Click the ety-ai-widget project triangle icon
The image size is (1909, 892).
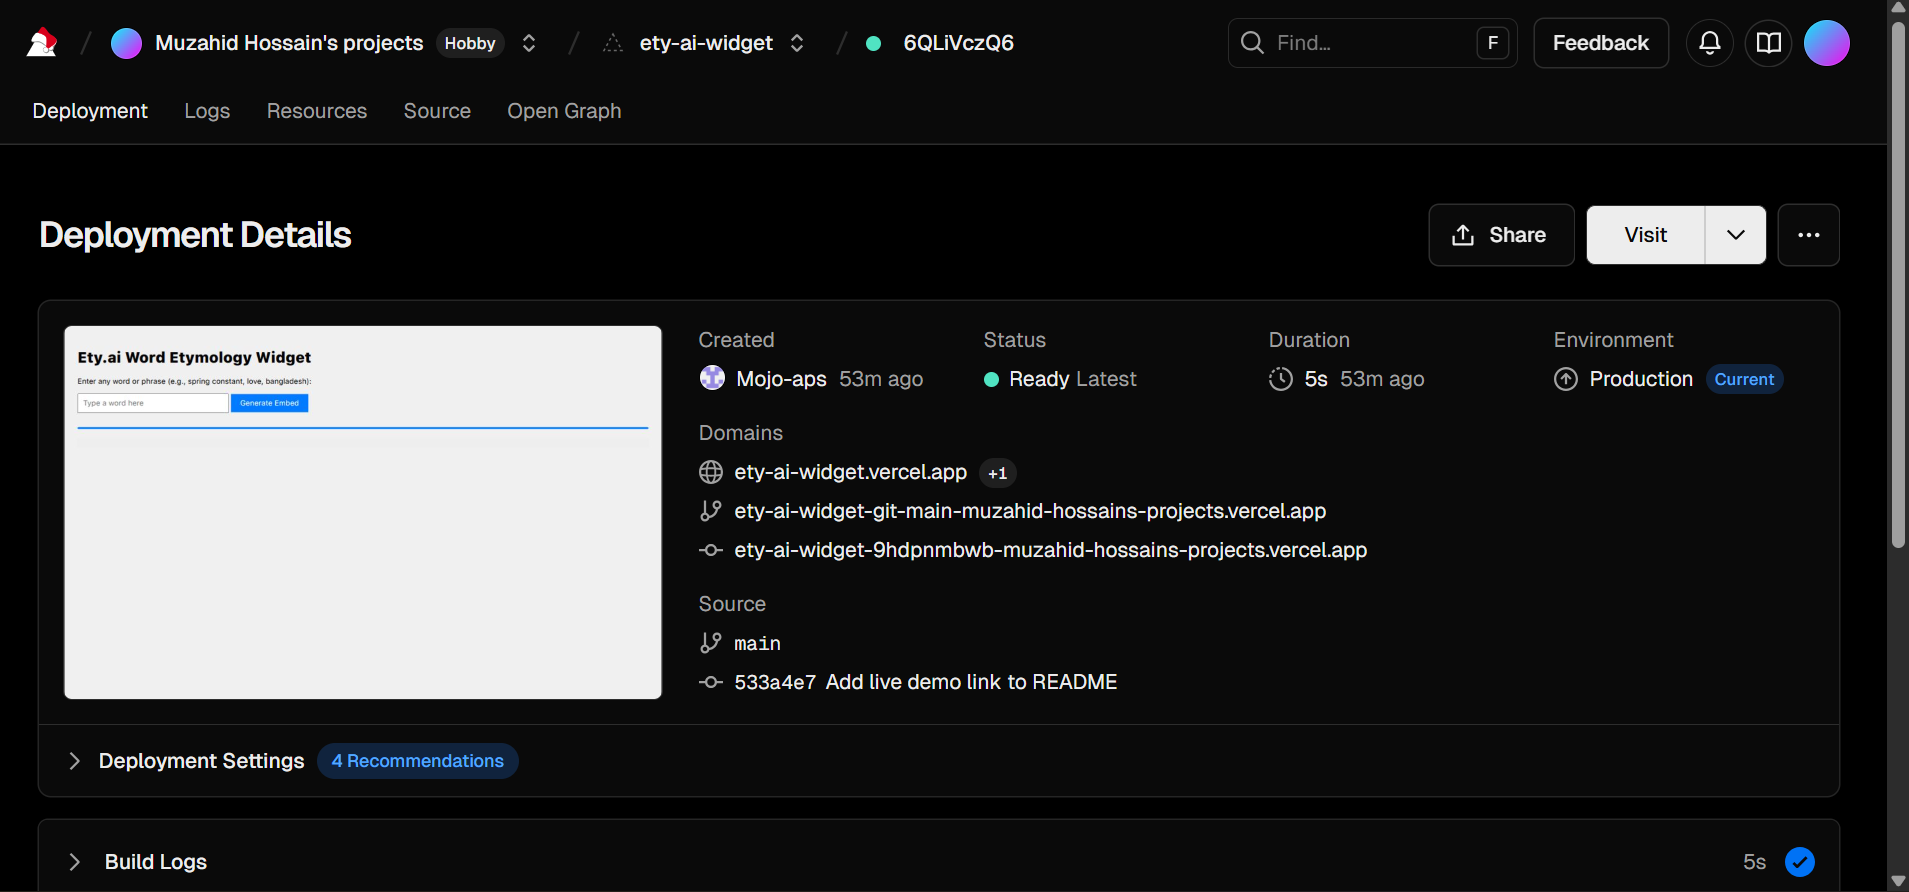pyautogui.click(x=613, y=43)
